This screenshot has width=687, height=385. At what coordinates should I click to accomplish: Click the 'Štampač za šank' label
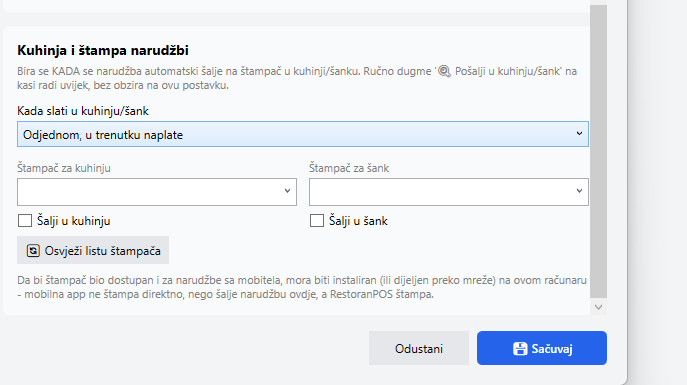click(349, 168)
